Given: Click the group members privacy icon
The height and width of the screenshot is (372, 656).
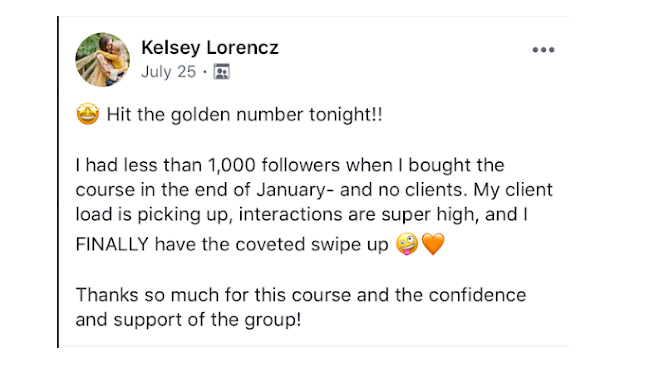Looking at the screenshot, I should 221,72.
